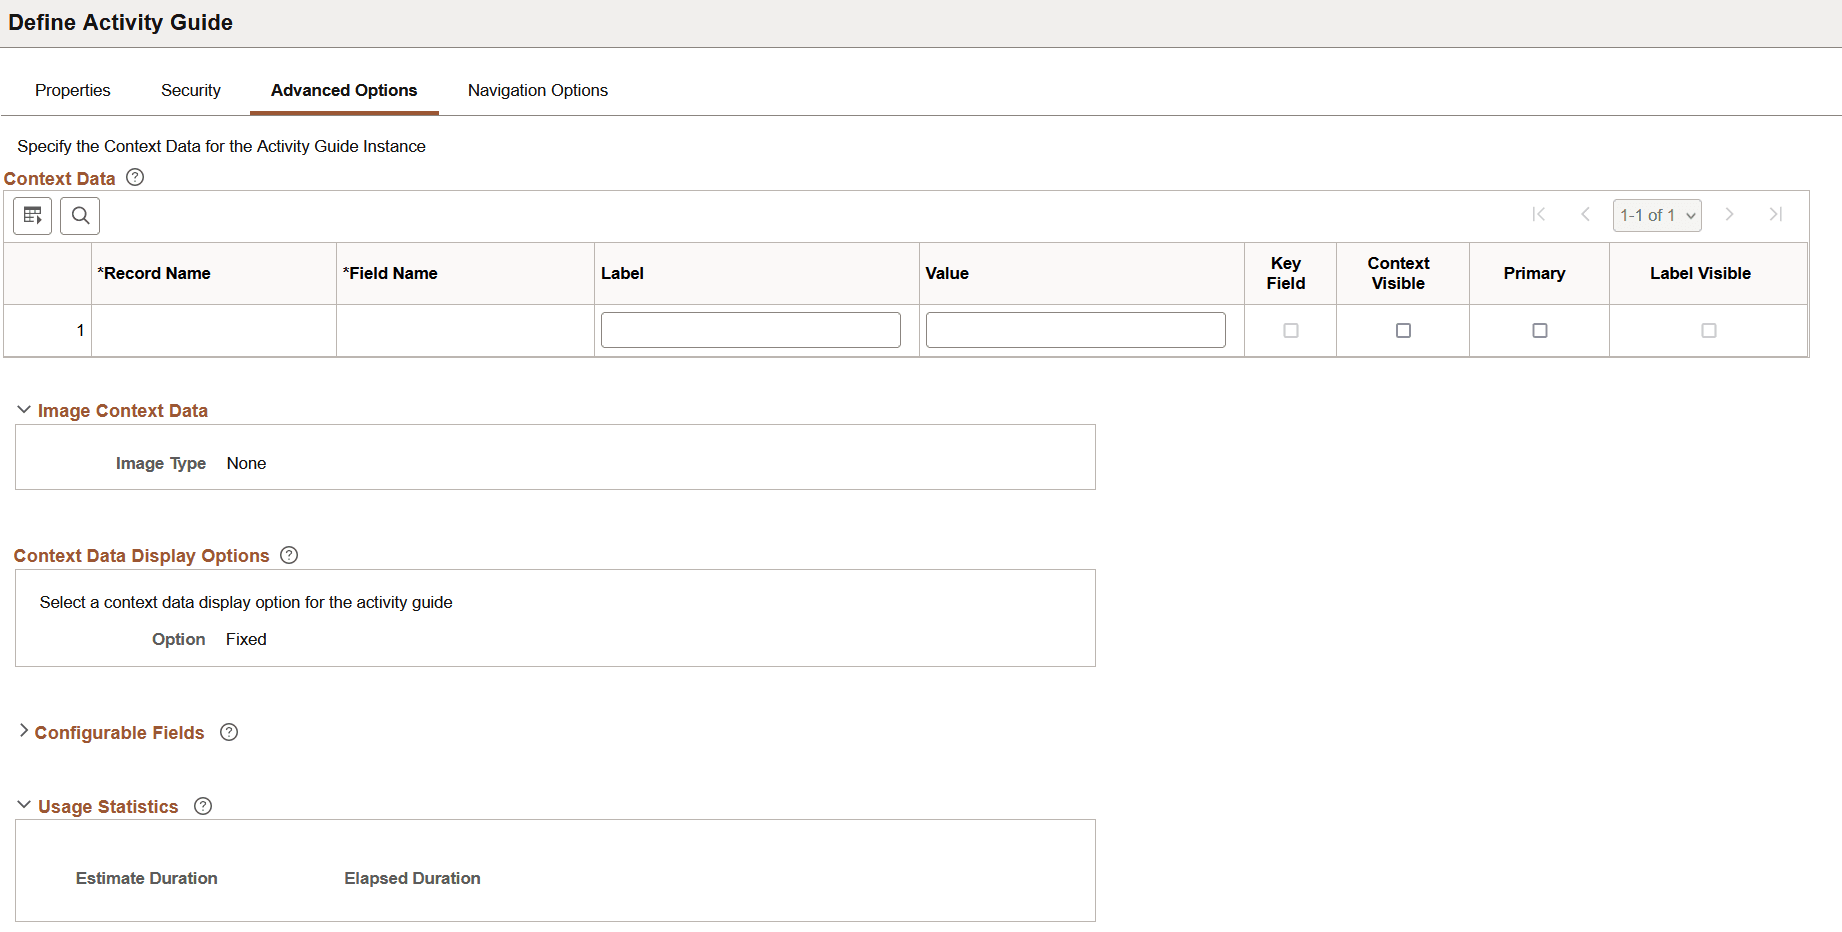Open the Navigation Options tab

click(537, 90)
